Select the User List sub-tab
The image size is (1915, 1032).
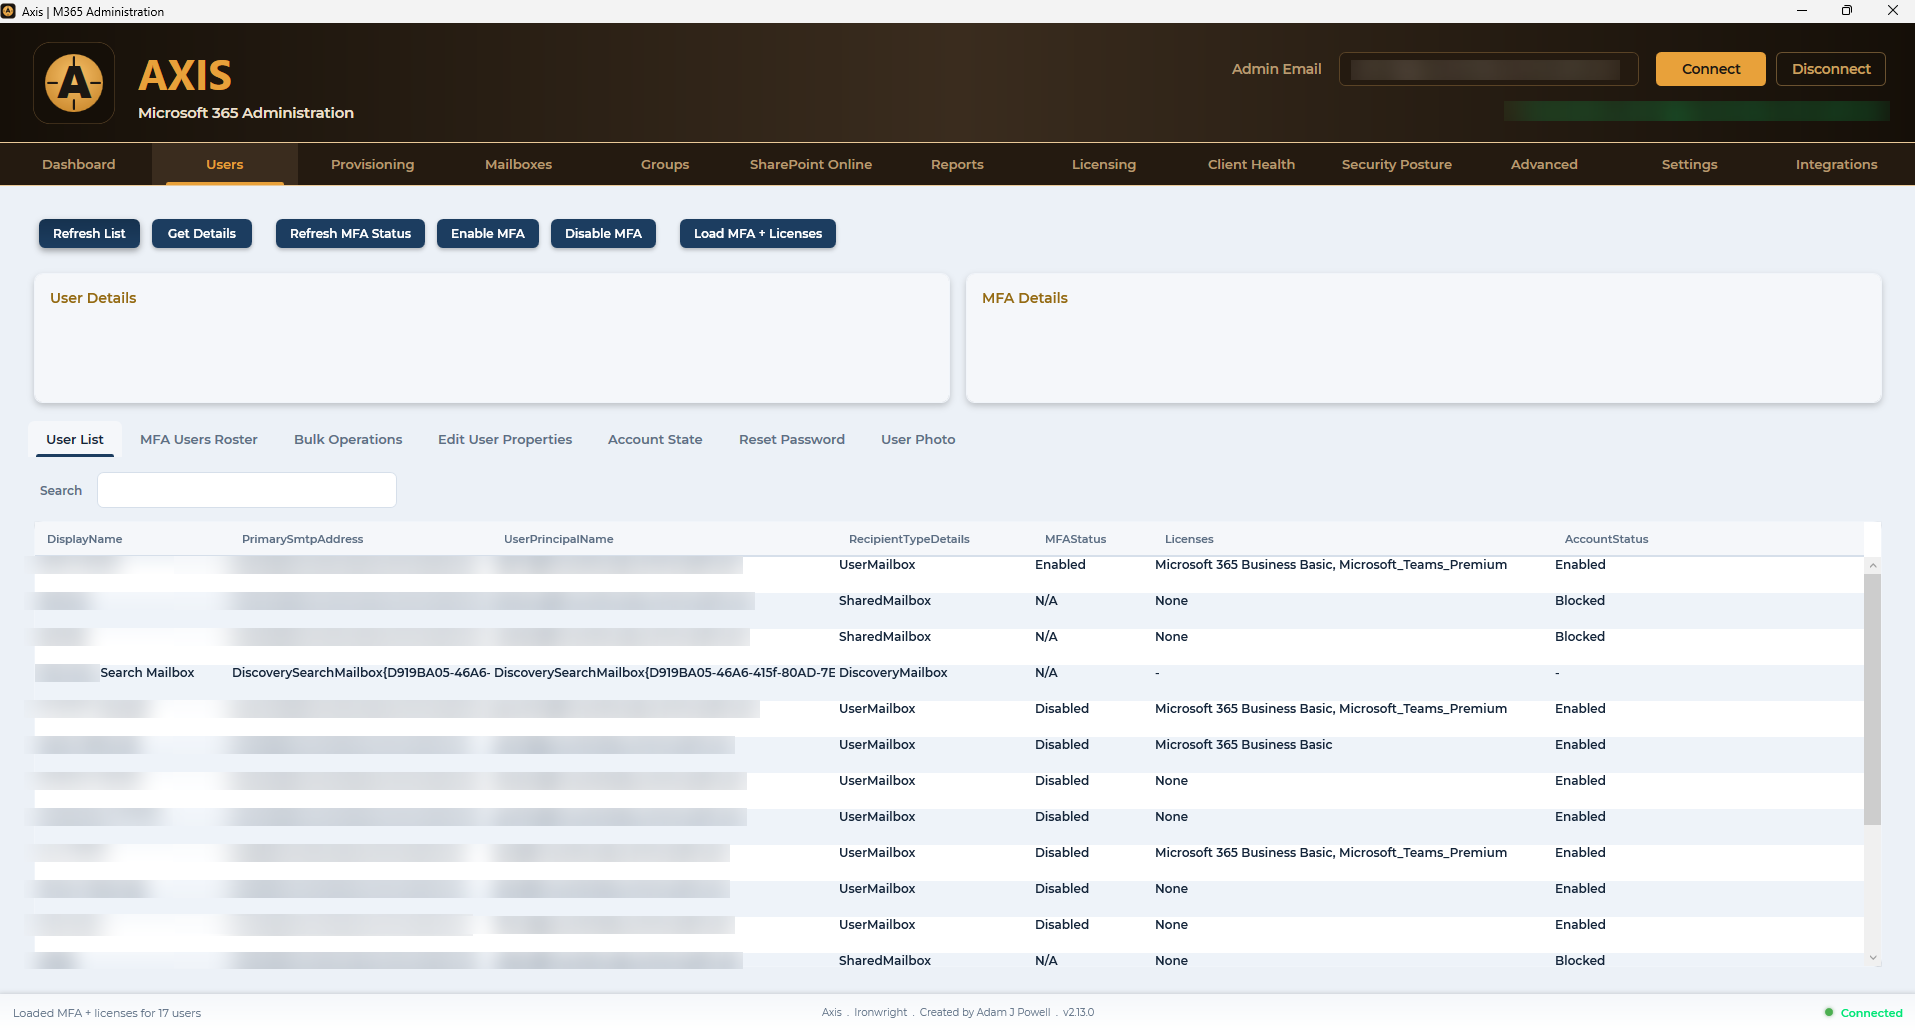[75, 439]
